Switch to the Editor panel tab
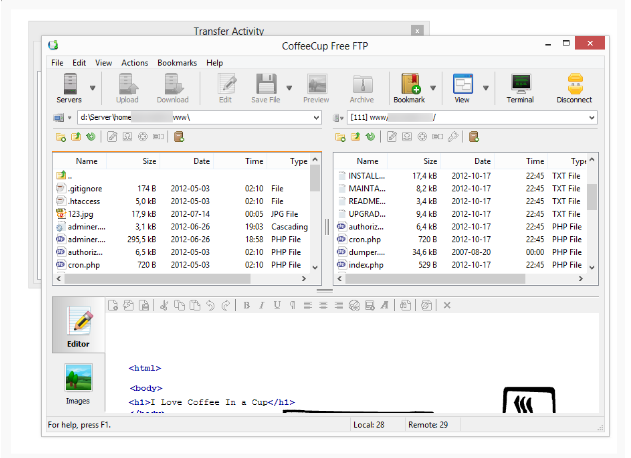 click(x=78, y=326)
